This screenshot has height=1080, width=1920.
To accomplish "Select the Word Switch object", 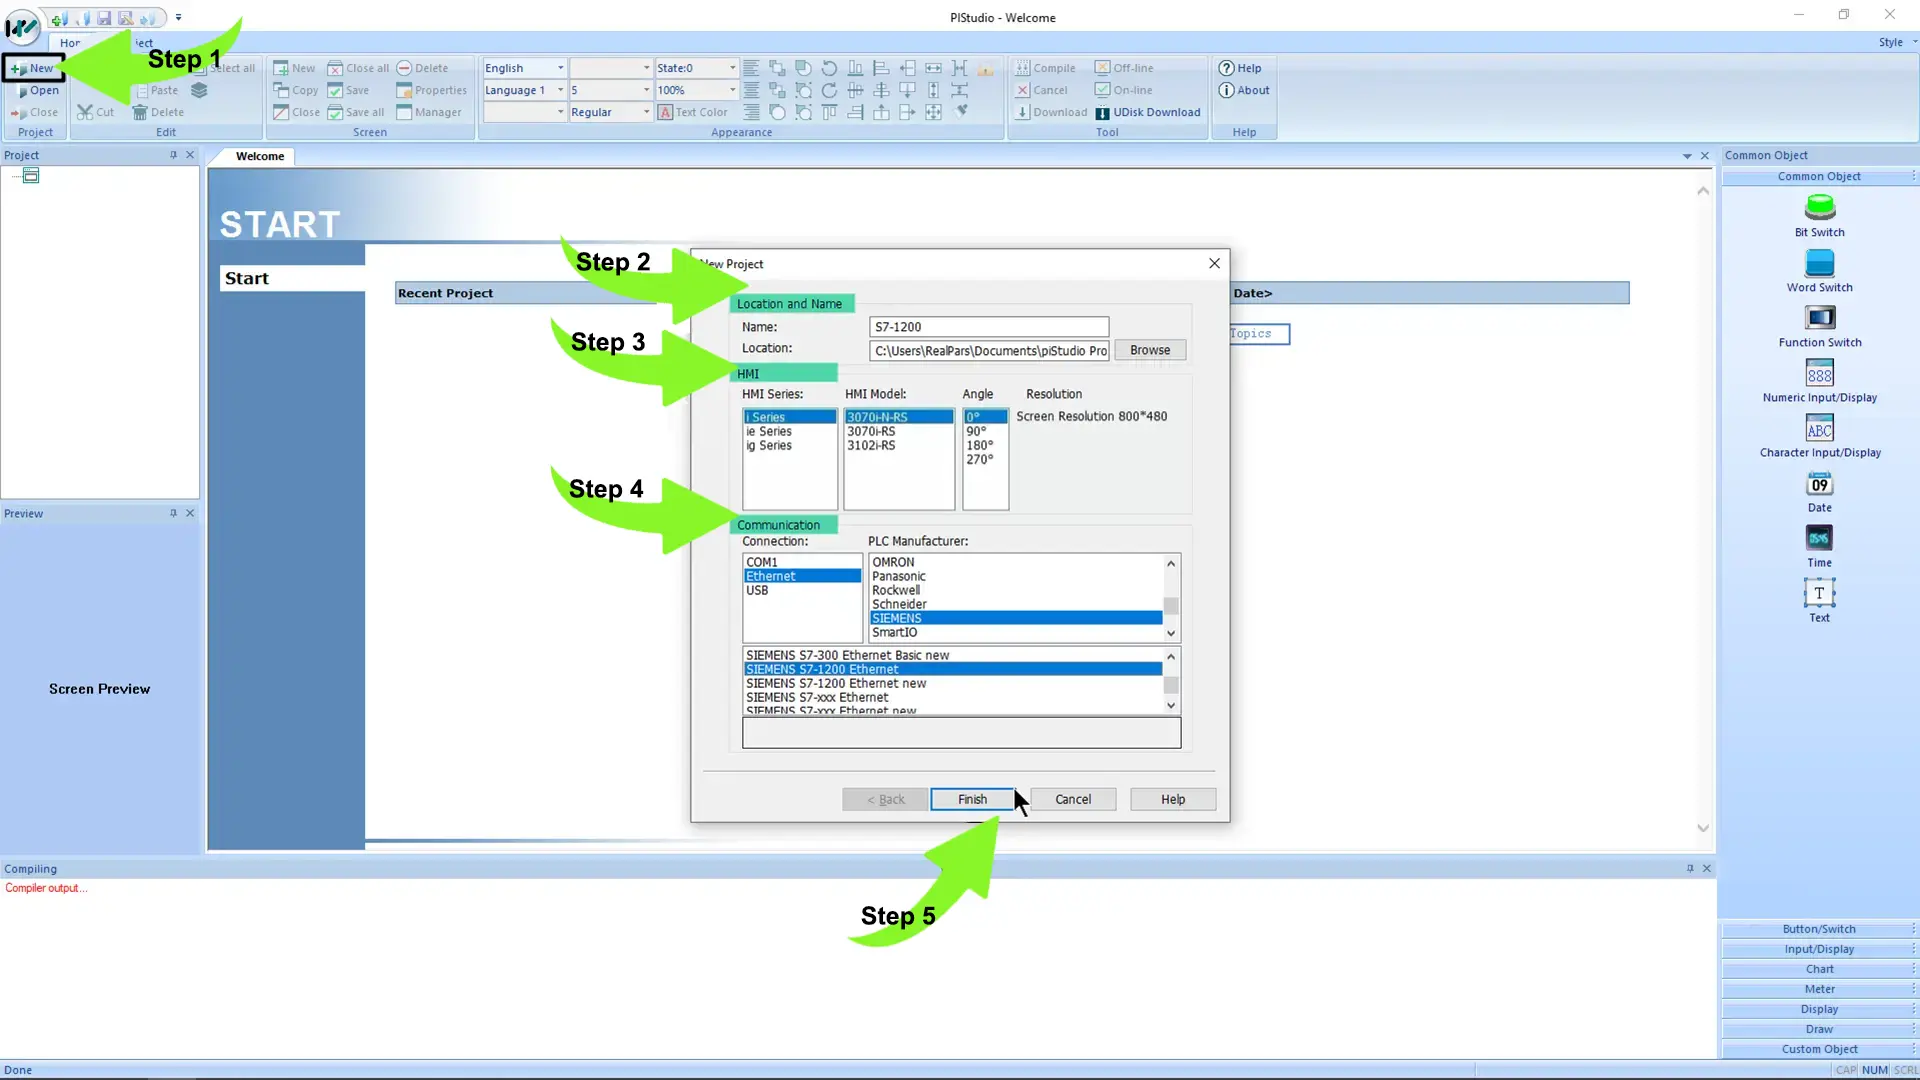I will click(x=1819, y=270).
